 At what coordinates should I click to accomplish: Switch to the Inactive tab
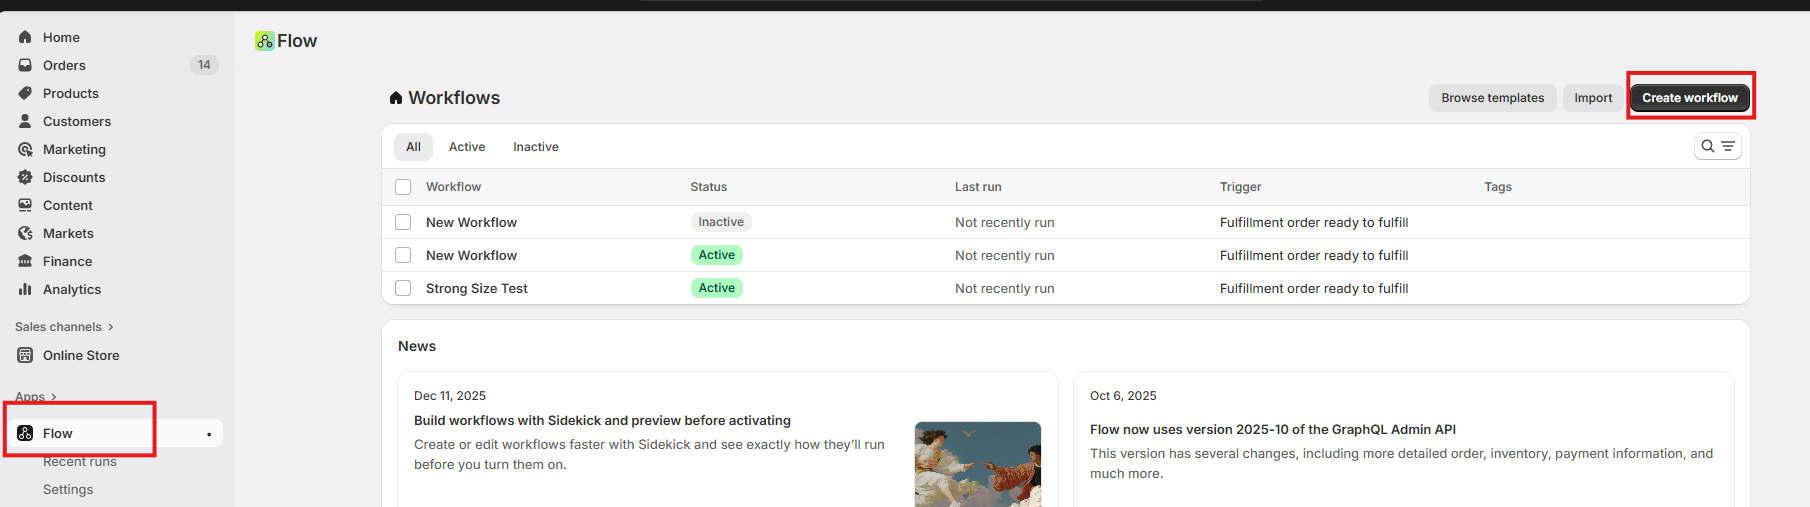click(x=535, y=147)
